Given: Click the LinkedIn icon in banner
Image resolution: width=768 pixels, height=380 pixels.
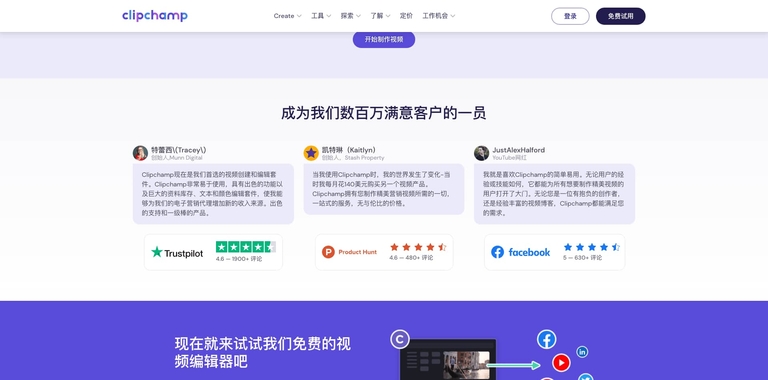Looking at the screenshot, I should click(582, 352).
